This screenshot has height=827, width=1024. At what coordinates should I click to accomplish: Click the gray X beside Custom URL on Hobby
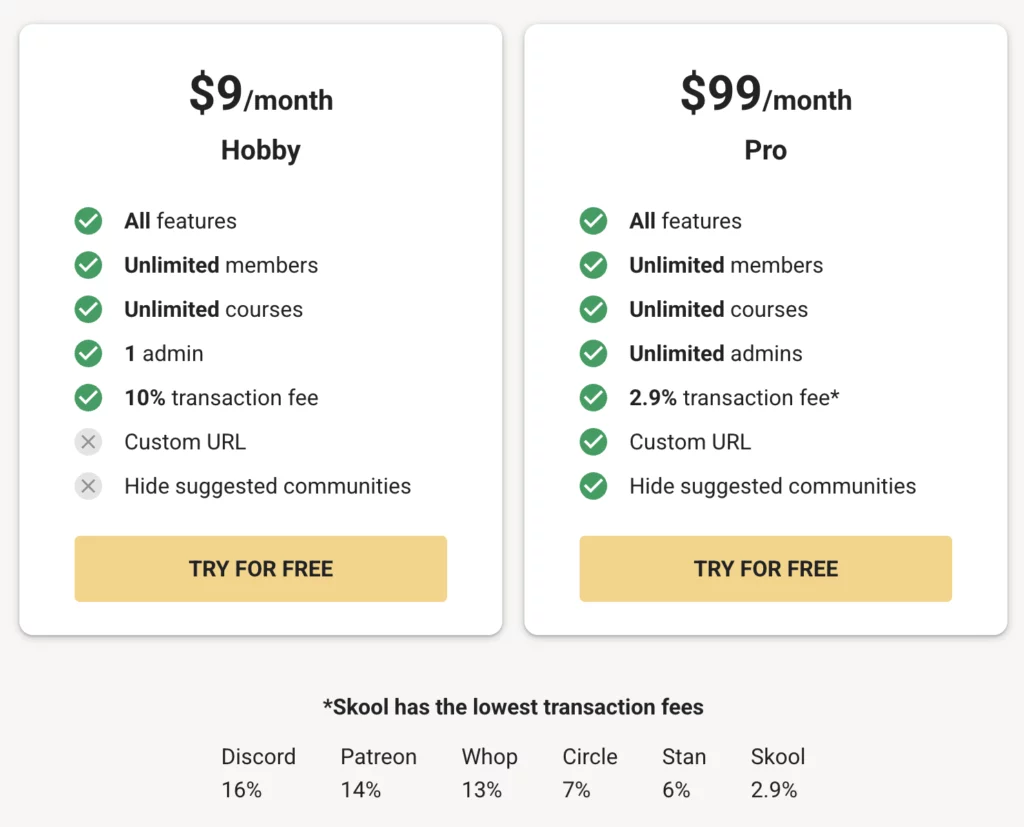click(88, 441)
